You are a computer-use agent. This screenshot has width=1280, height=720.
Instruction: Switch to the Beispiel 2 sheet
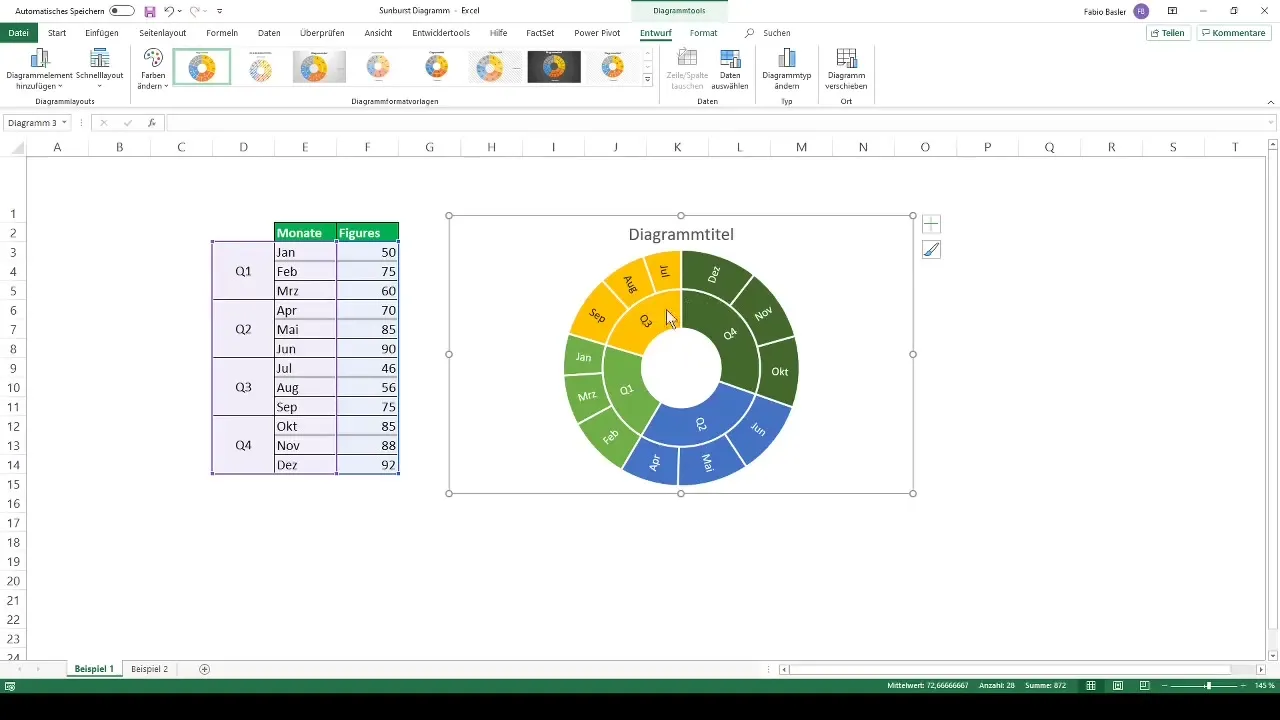point(149,668)
